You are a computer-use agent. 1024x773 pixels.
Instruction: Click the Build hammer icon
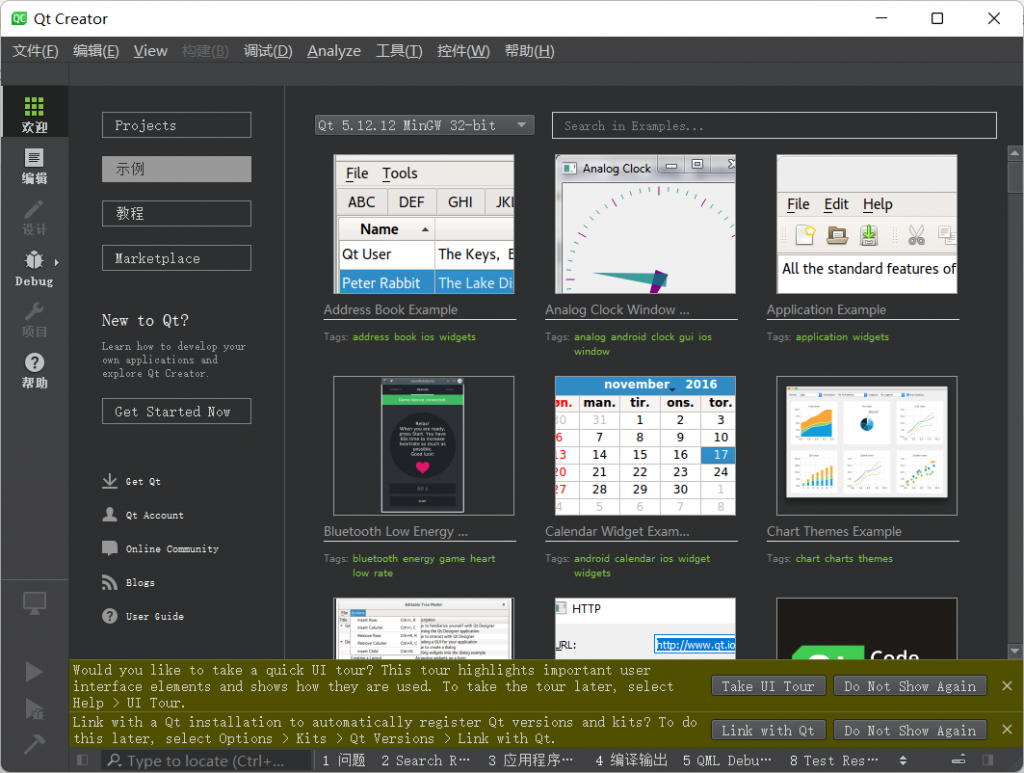[34, 743]
